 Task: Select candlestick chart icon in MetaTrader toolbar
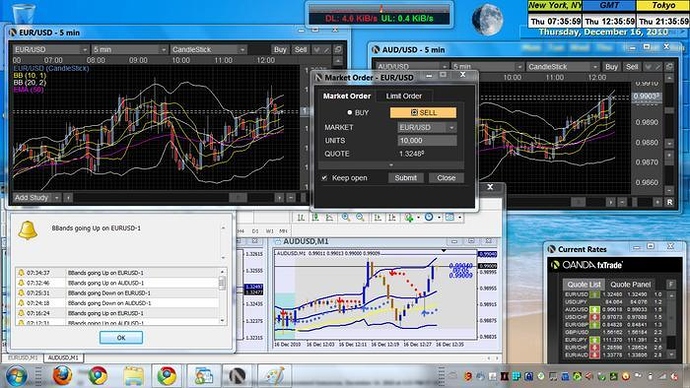(316, 217)
